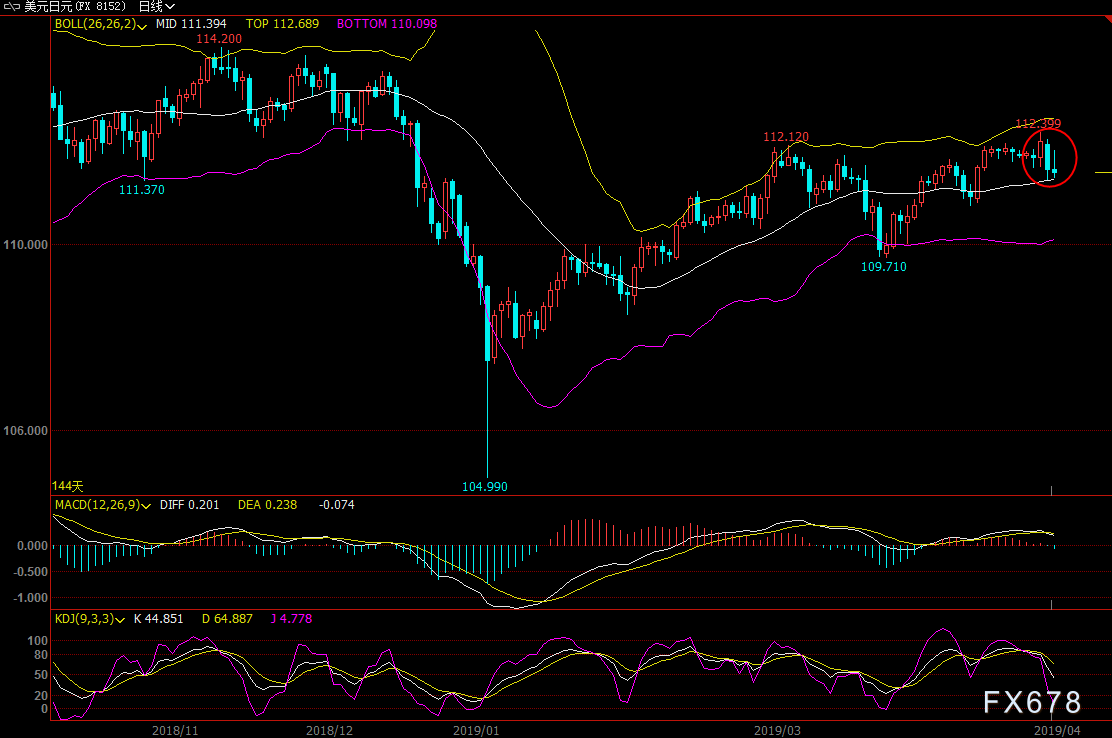Image resolution: width=1112 pixels, height=738 pixels.
Task: Expand the BOLL(26,26,2) indicator dropdown
Action: pyautogui.click(x=144, y=24)
